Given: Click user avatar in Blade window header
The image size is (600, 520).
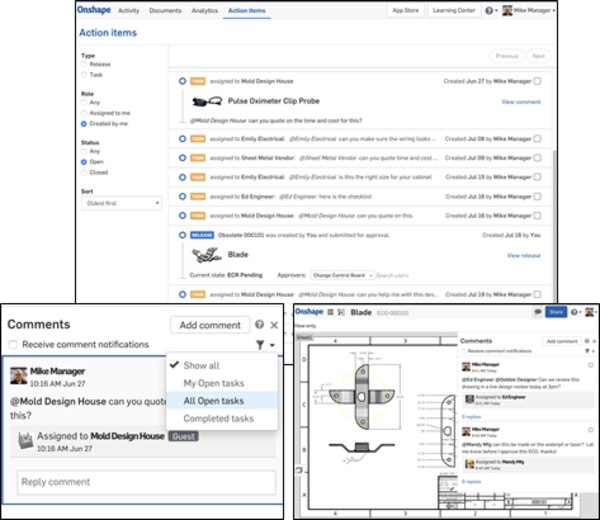Looking at the screenshot, I should pyautogui.click(x=589, y=312).
